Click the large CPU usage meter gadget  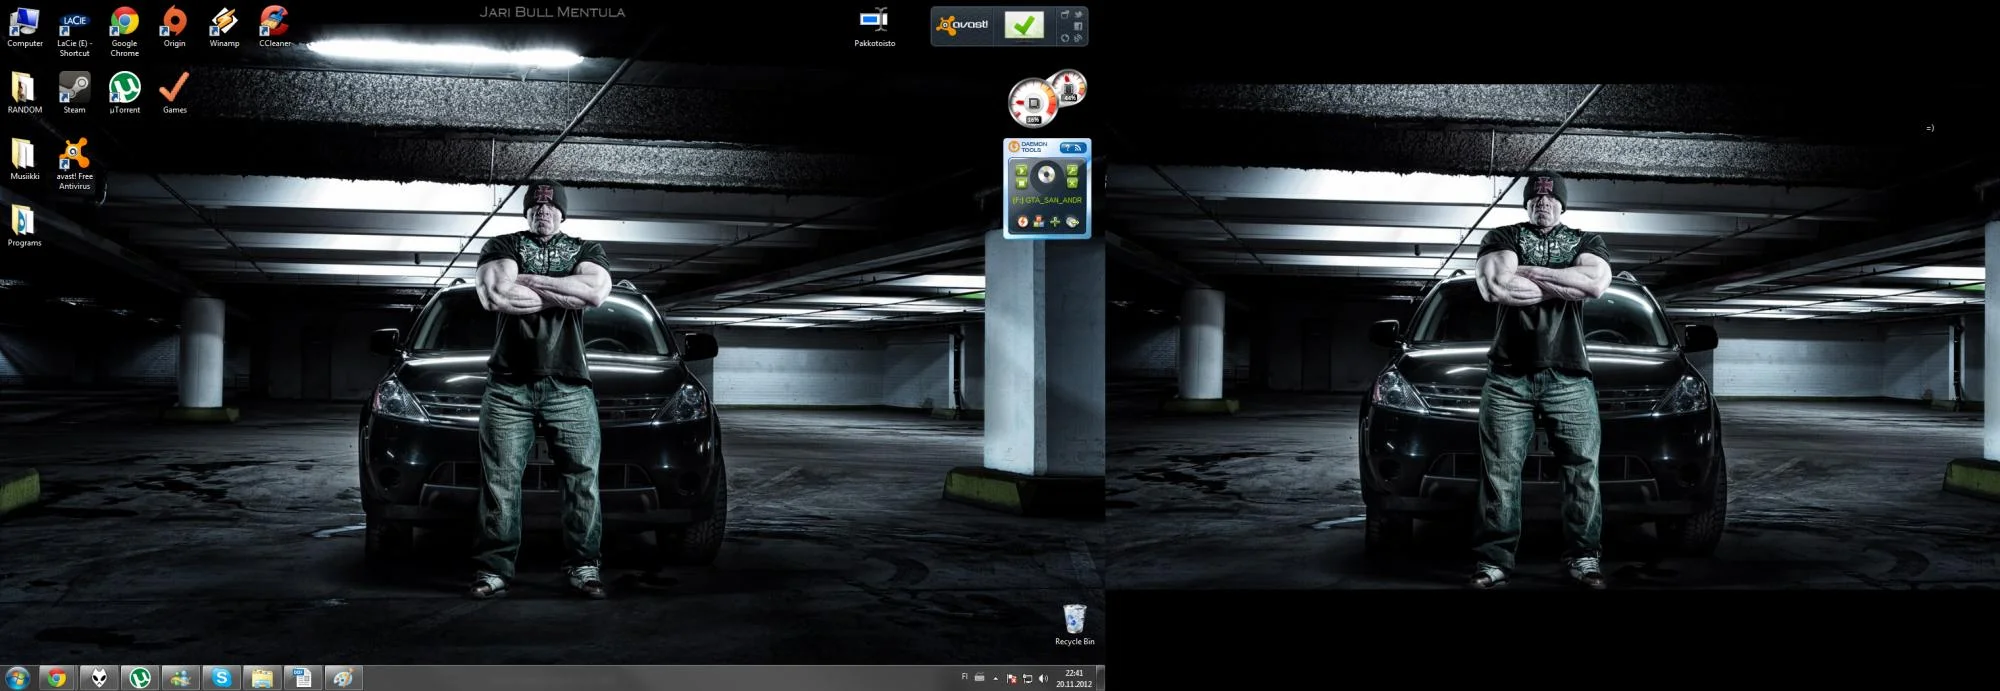click(1032, 103)
